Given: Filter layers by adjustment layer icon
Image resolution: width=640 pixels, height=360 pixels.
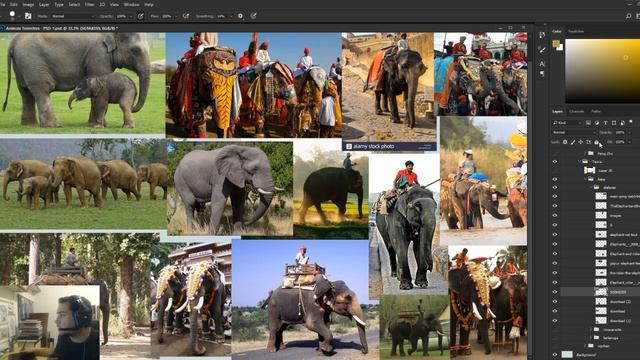Looking at the screenshot, I should (x=597, y=122).
